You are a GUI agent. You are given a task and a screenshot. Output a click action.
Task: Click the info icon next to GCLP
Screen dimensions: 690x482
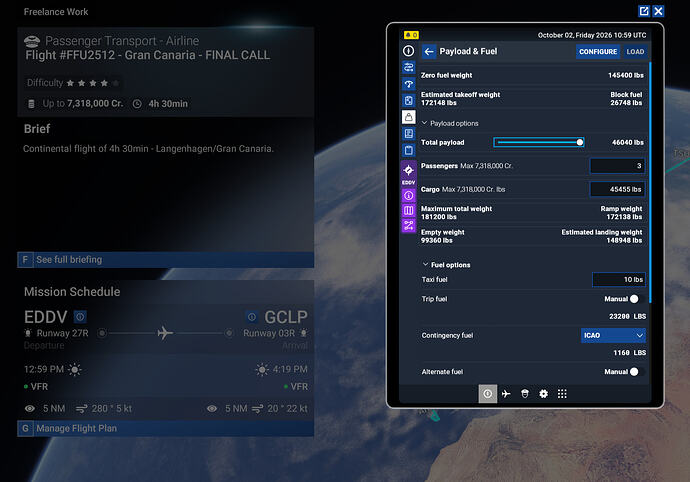252,316
